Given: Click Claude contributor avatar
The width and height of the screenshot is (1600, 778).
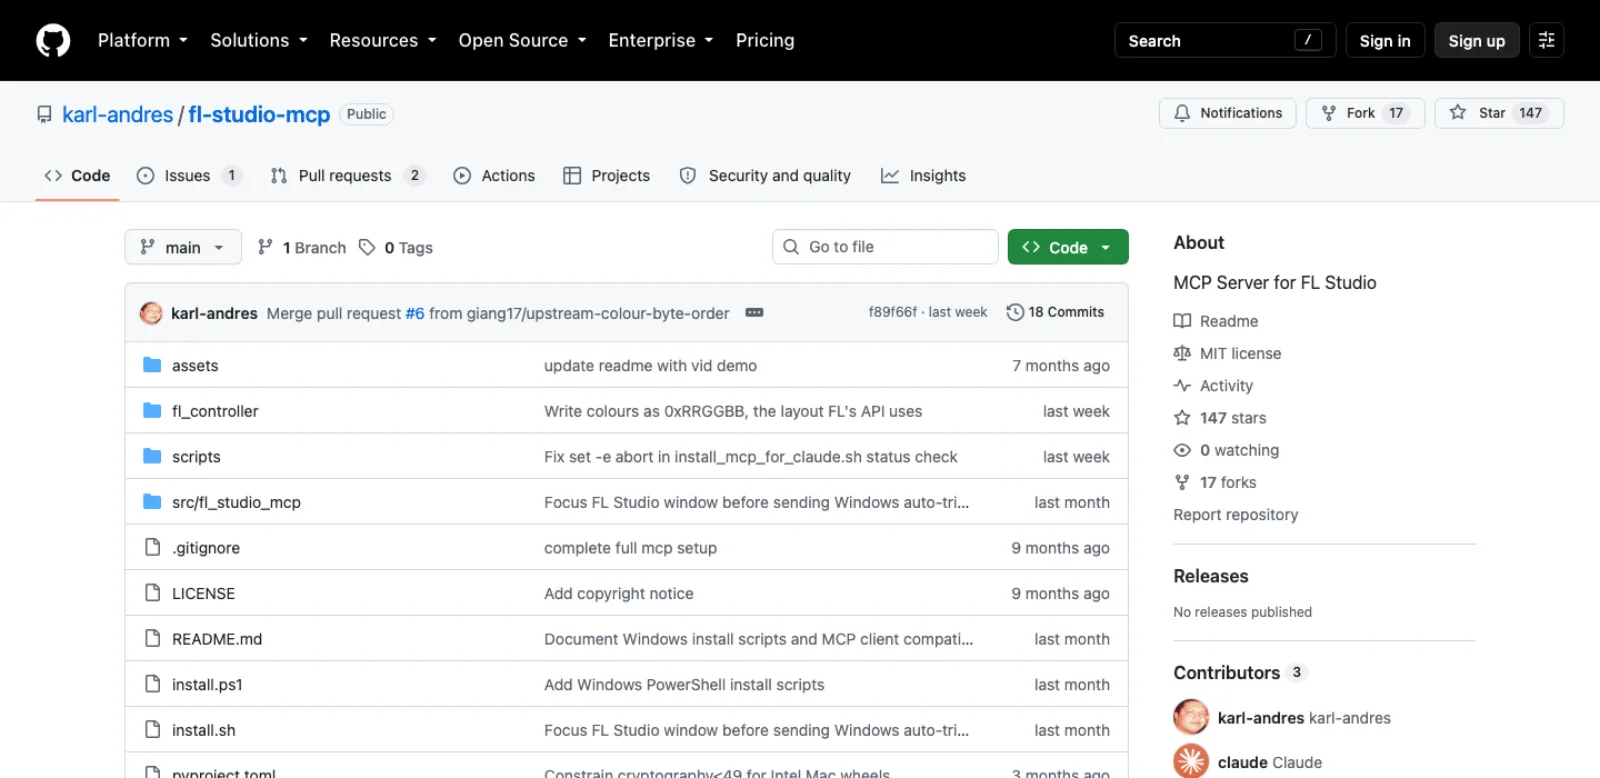Looking at the screenshot, I should point(1191,761).
